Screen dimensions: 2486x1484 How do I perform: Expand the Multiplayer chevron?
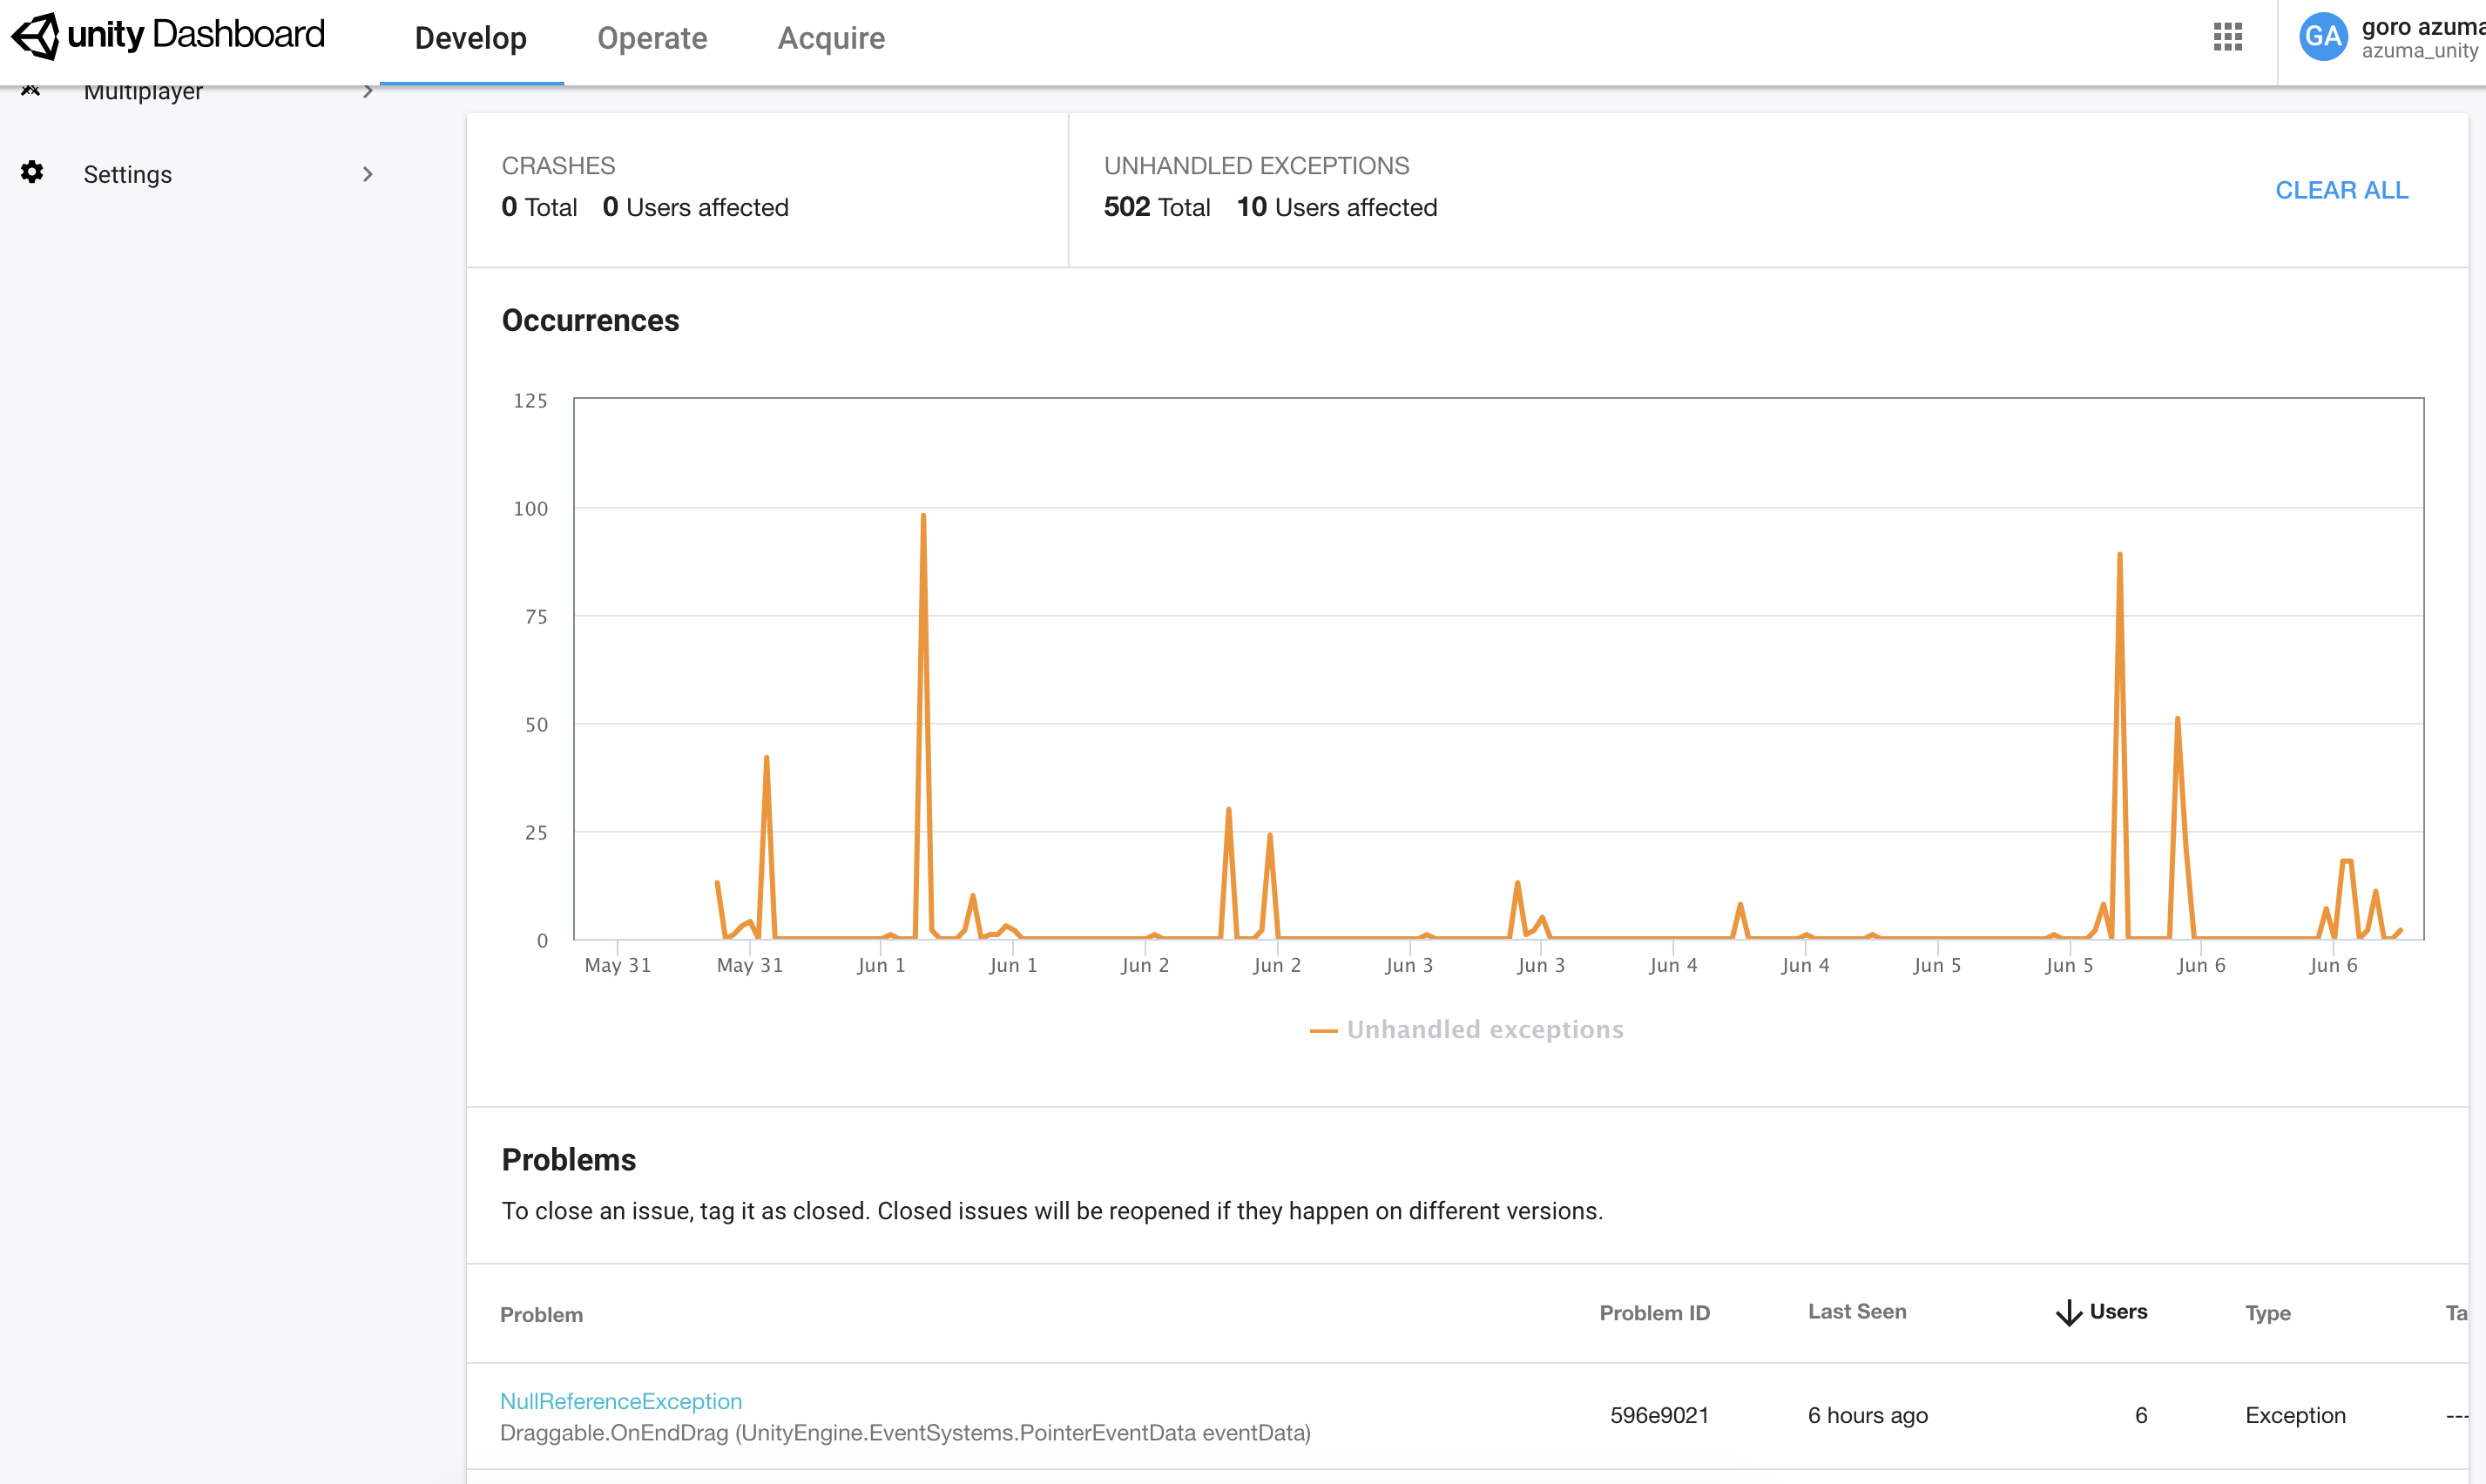[x=367, y=92]
